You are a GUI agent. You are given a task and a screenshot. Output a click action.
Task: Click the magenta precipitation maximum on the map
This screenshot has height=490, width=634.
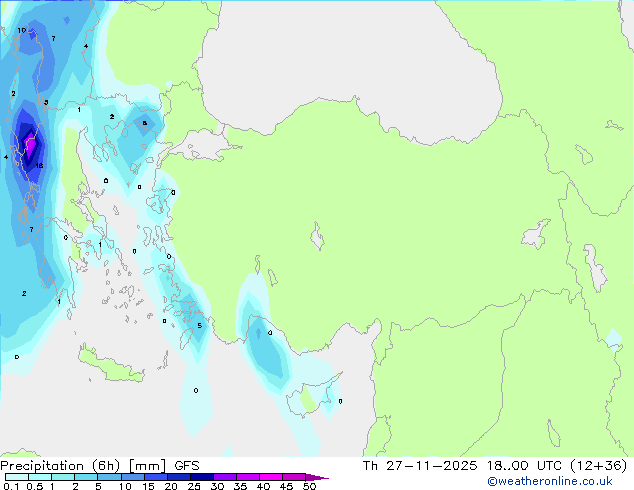click(30, 146)
